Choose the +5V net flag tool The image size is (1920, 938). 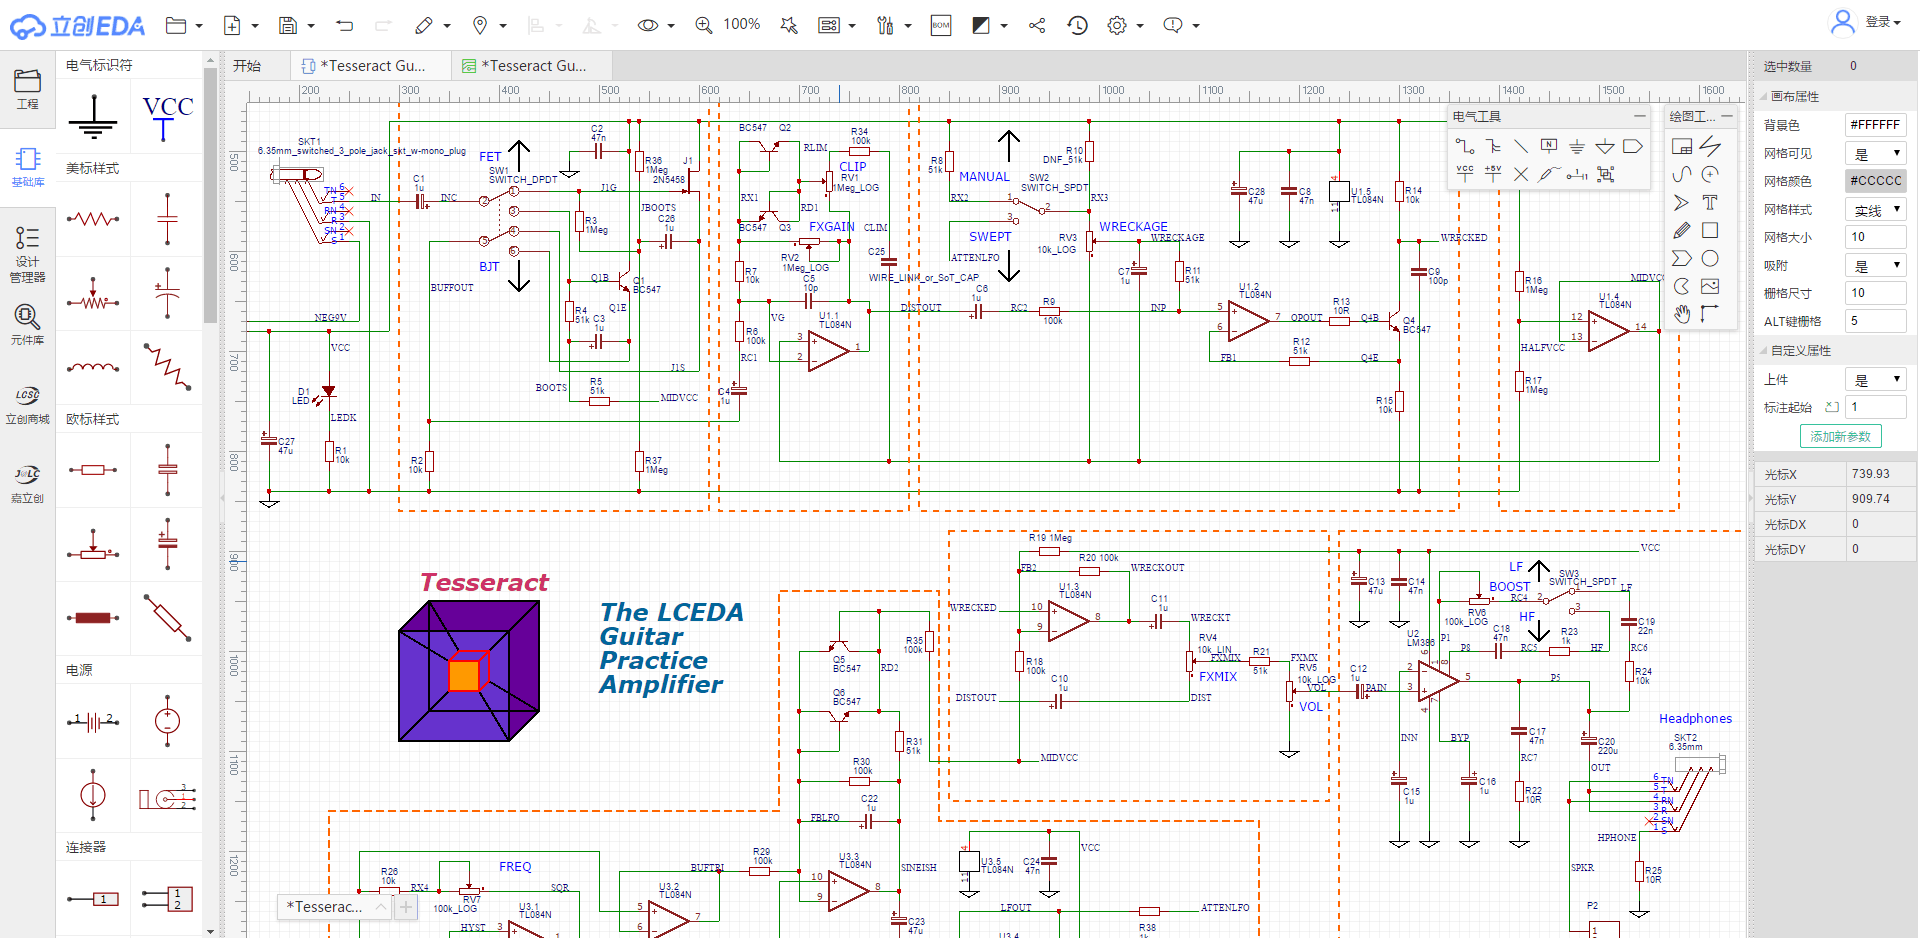1492,174
